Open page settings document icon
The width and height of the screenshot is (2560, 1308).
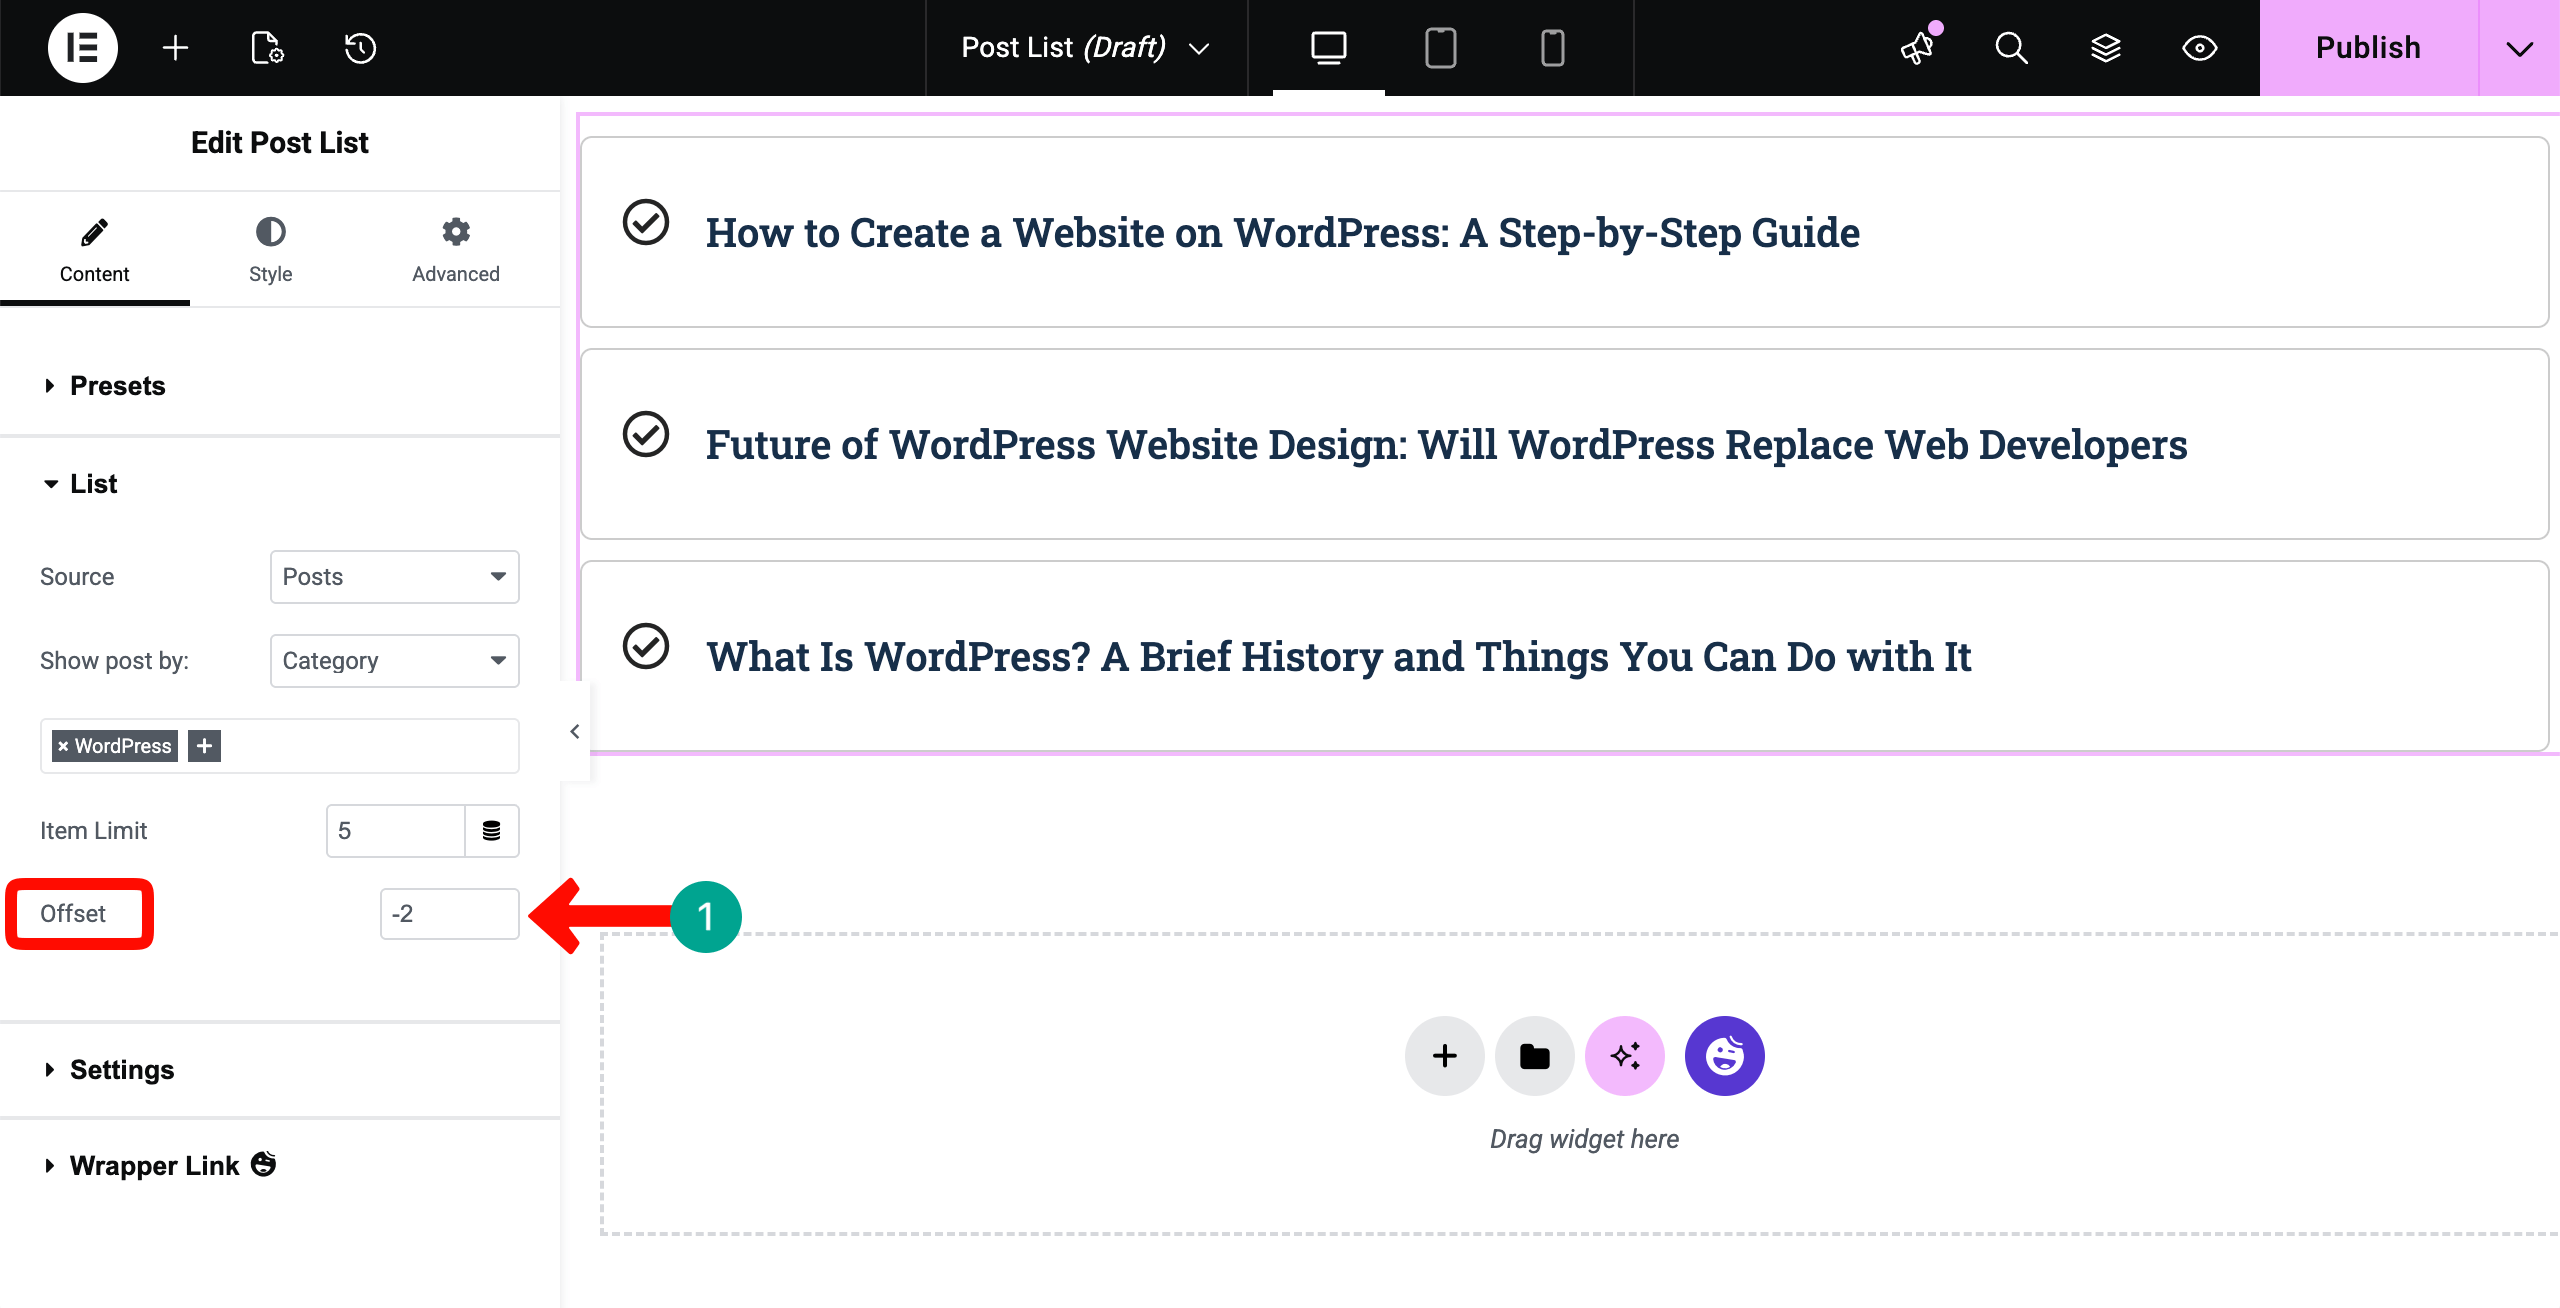coord(267,48)
